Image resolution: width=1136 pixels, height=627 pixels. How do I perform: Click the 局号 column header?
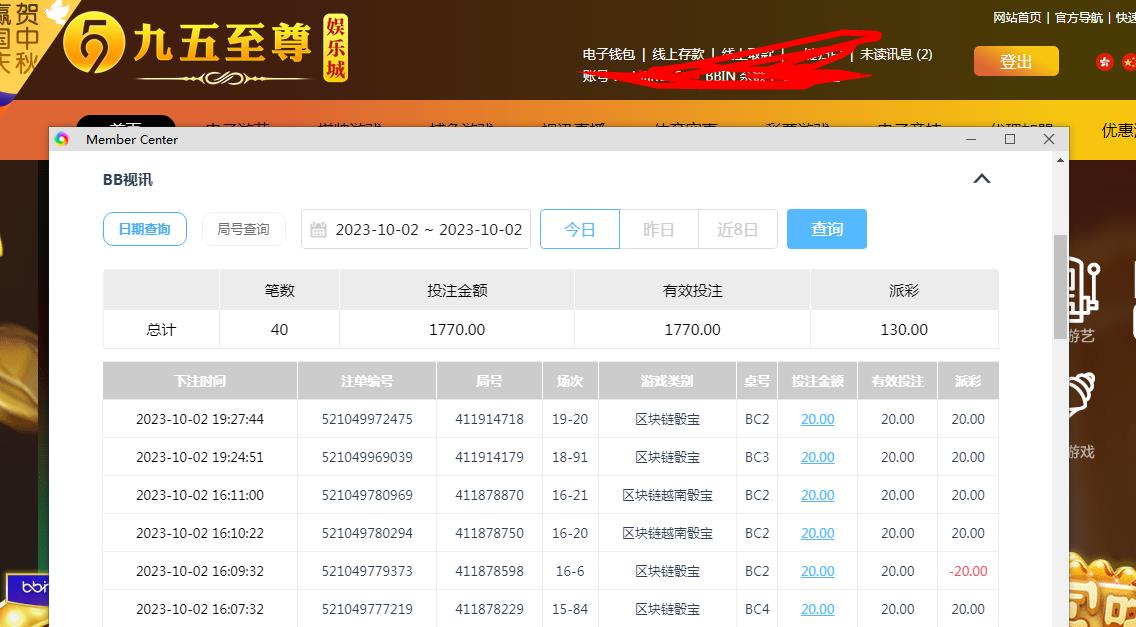click(x=489, y=381)
